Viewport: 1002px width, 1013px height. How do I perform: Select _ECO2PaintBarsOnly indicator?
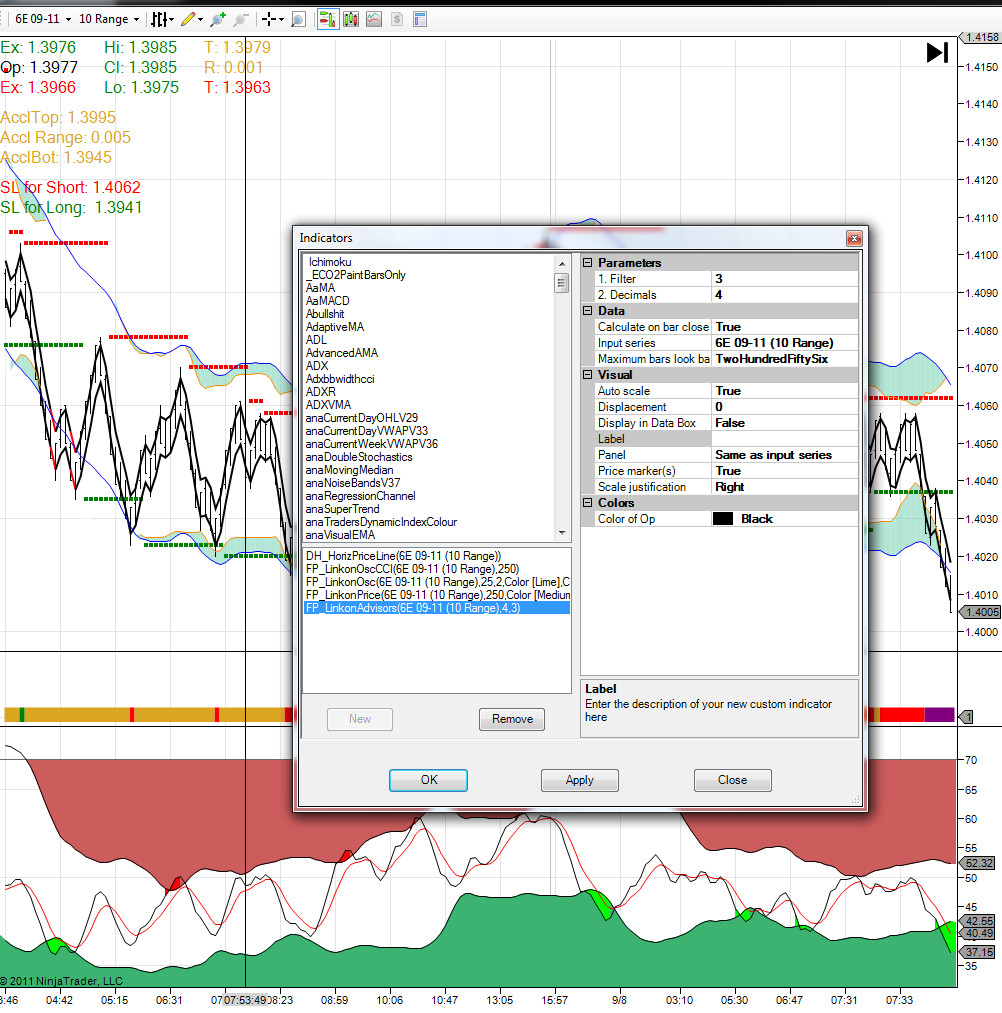356,275
